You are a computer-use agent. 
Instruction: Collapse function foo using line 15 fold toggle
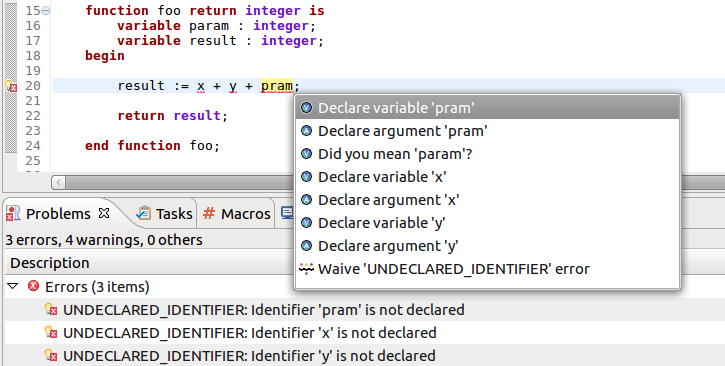click(45, 11)
